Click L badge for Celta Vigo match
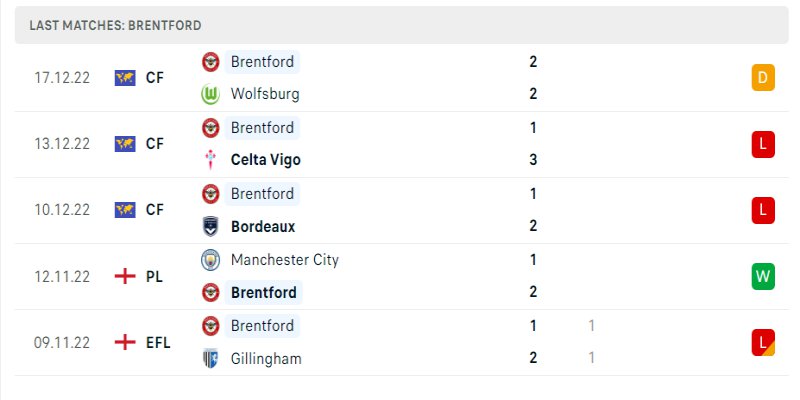 click(x=763, y=144)
